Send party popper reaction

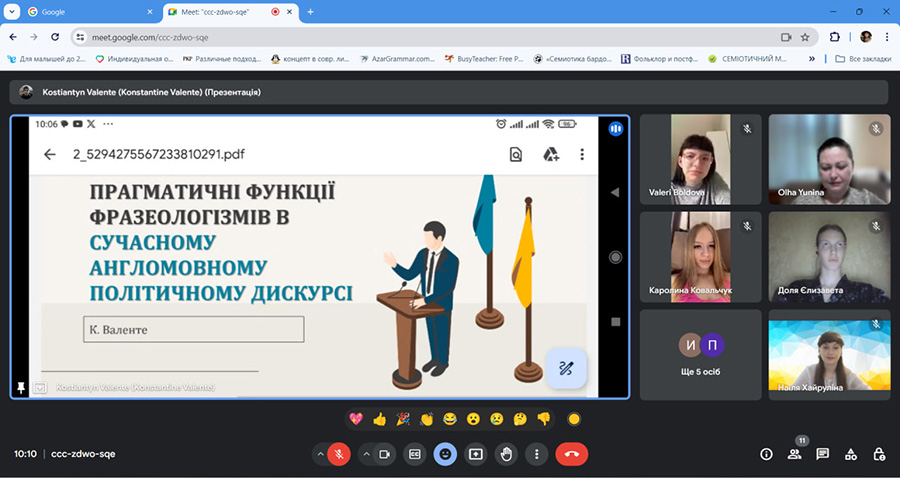click(403, 419)
